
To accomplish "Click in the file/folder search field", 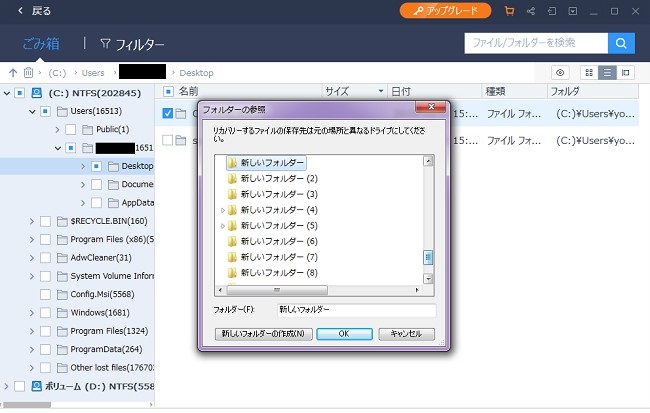I will 536,43.
